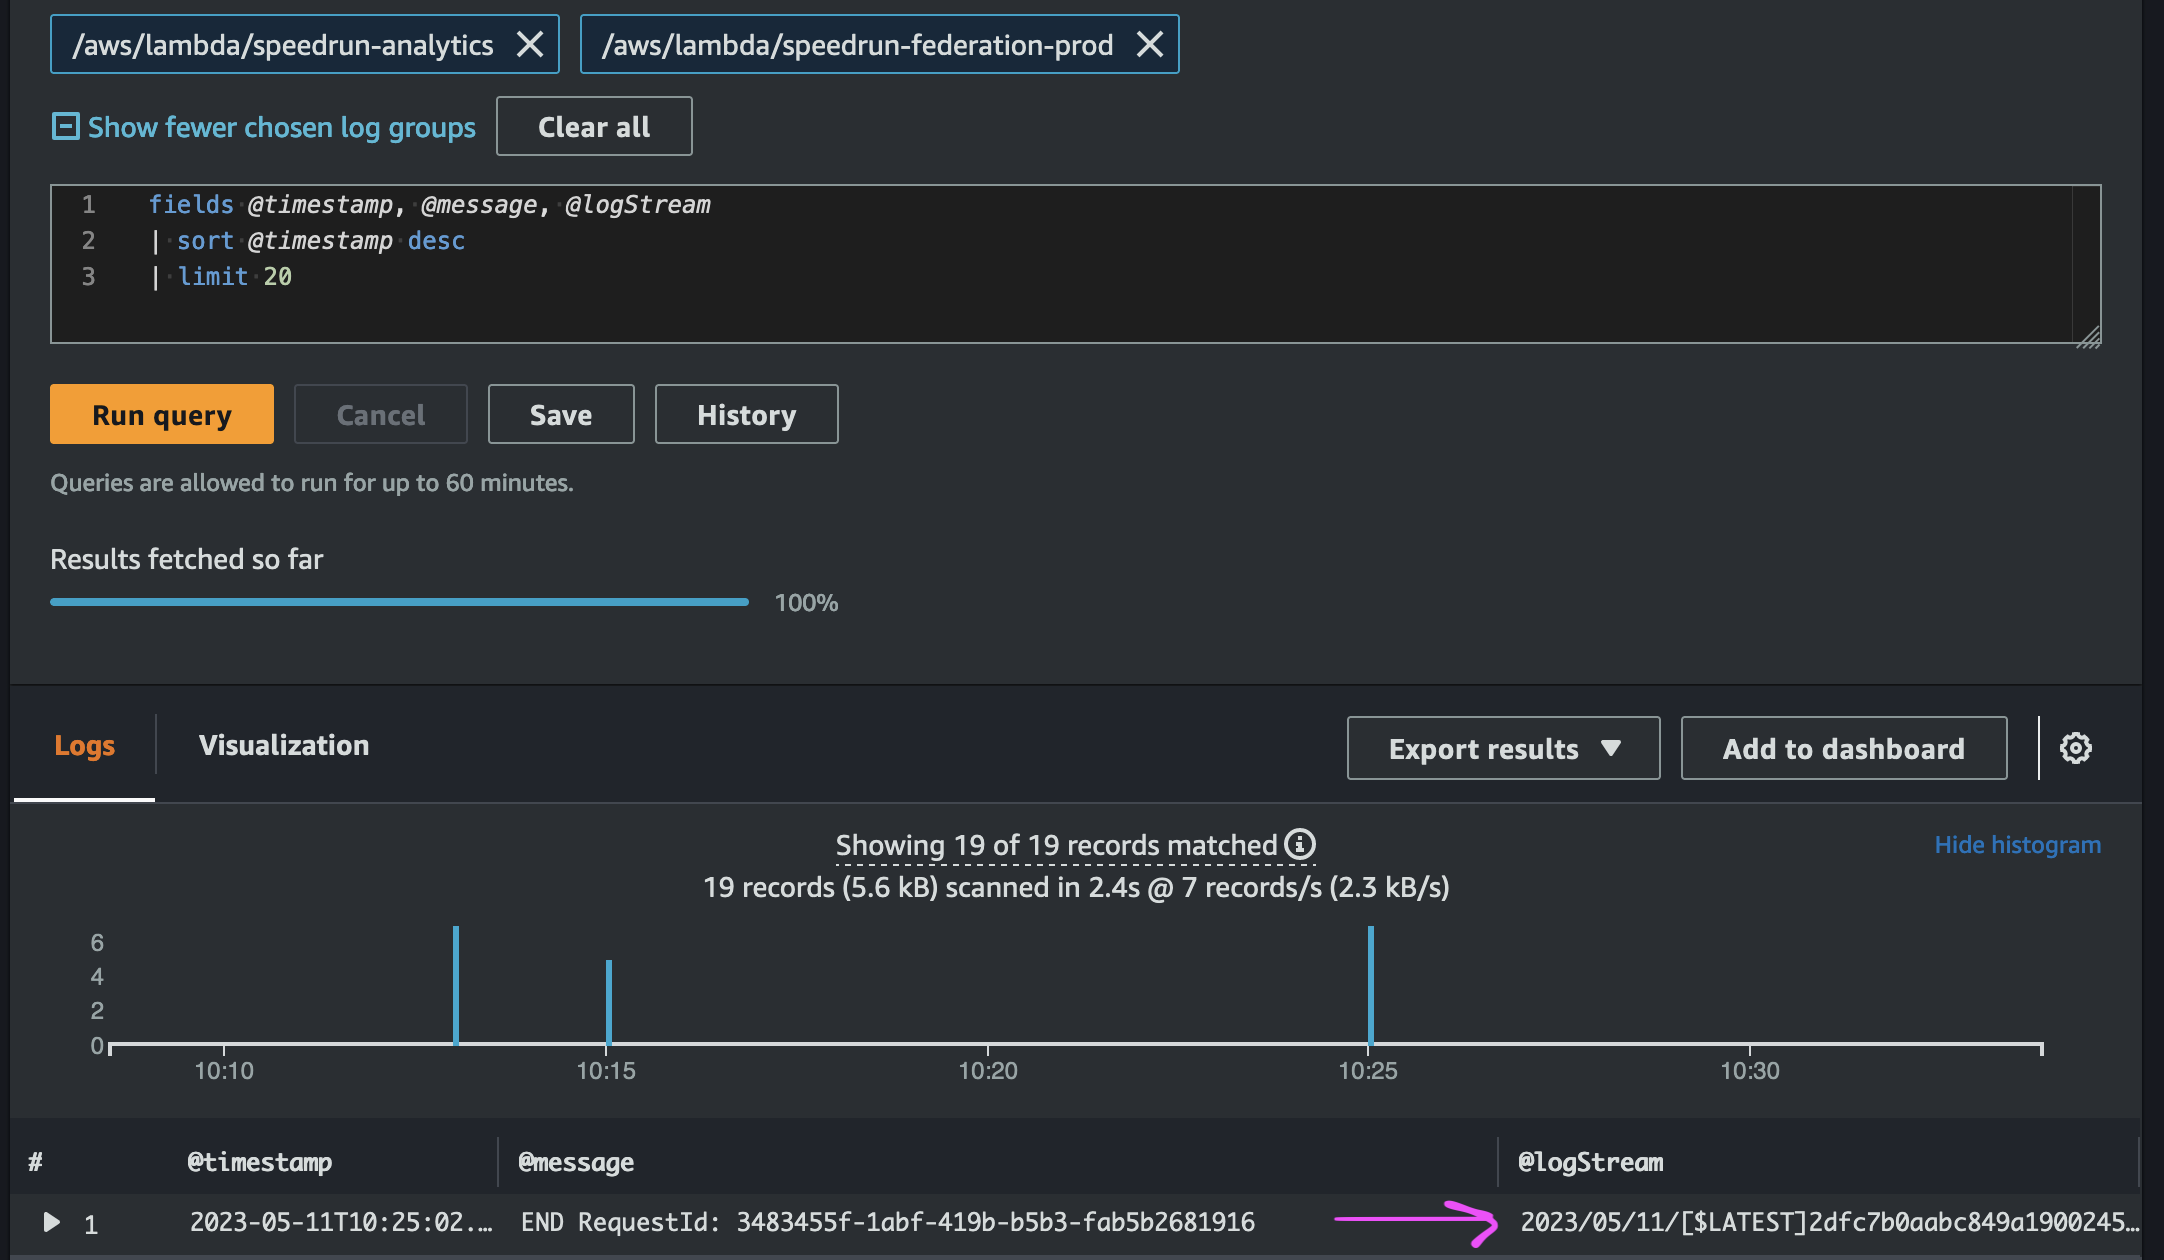The image size is (2164, 1260).
Task: Select the Logs tab
Action: click(x=84, y=745)
